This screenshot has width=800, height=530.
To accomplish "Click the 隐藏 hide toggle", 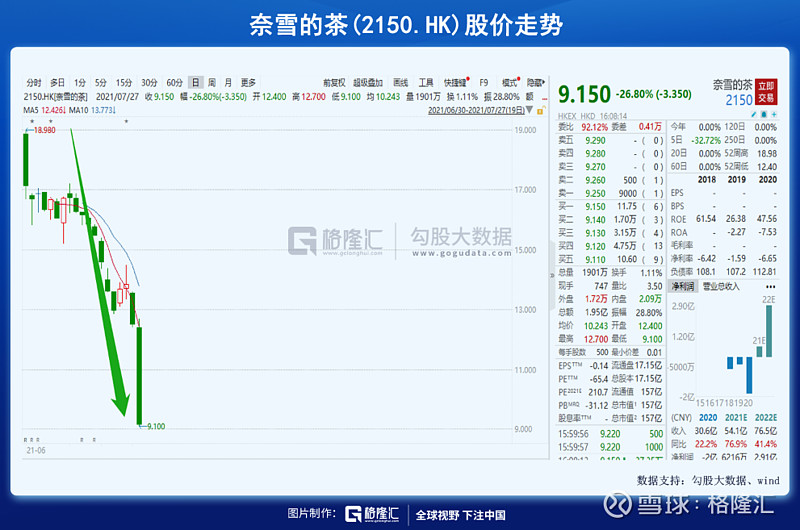I will [535, 83].
